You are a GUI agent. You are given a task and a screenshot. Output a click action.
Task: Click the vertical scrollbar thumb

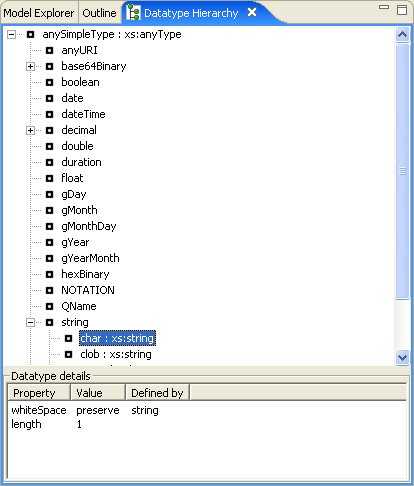(x=402, y=171)
